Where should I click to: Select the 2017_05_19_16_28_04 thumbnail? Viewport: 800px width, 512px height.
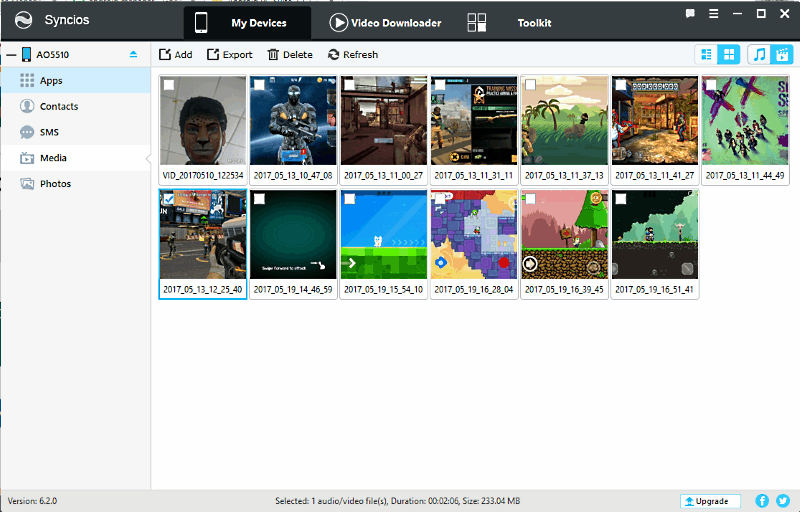[x=474, y=235]
